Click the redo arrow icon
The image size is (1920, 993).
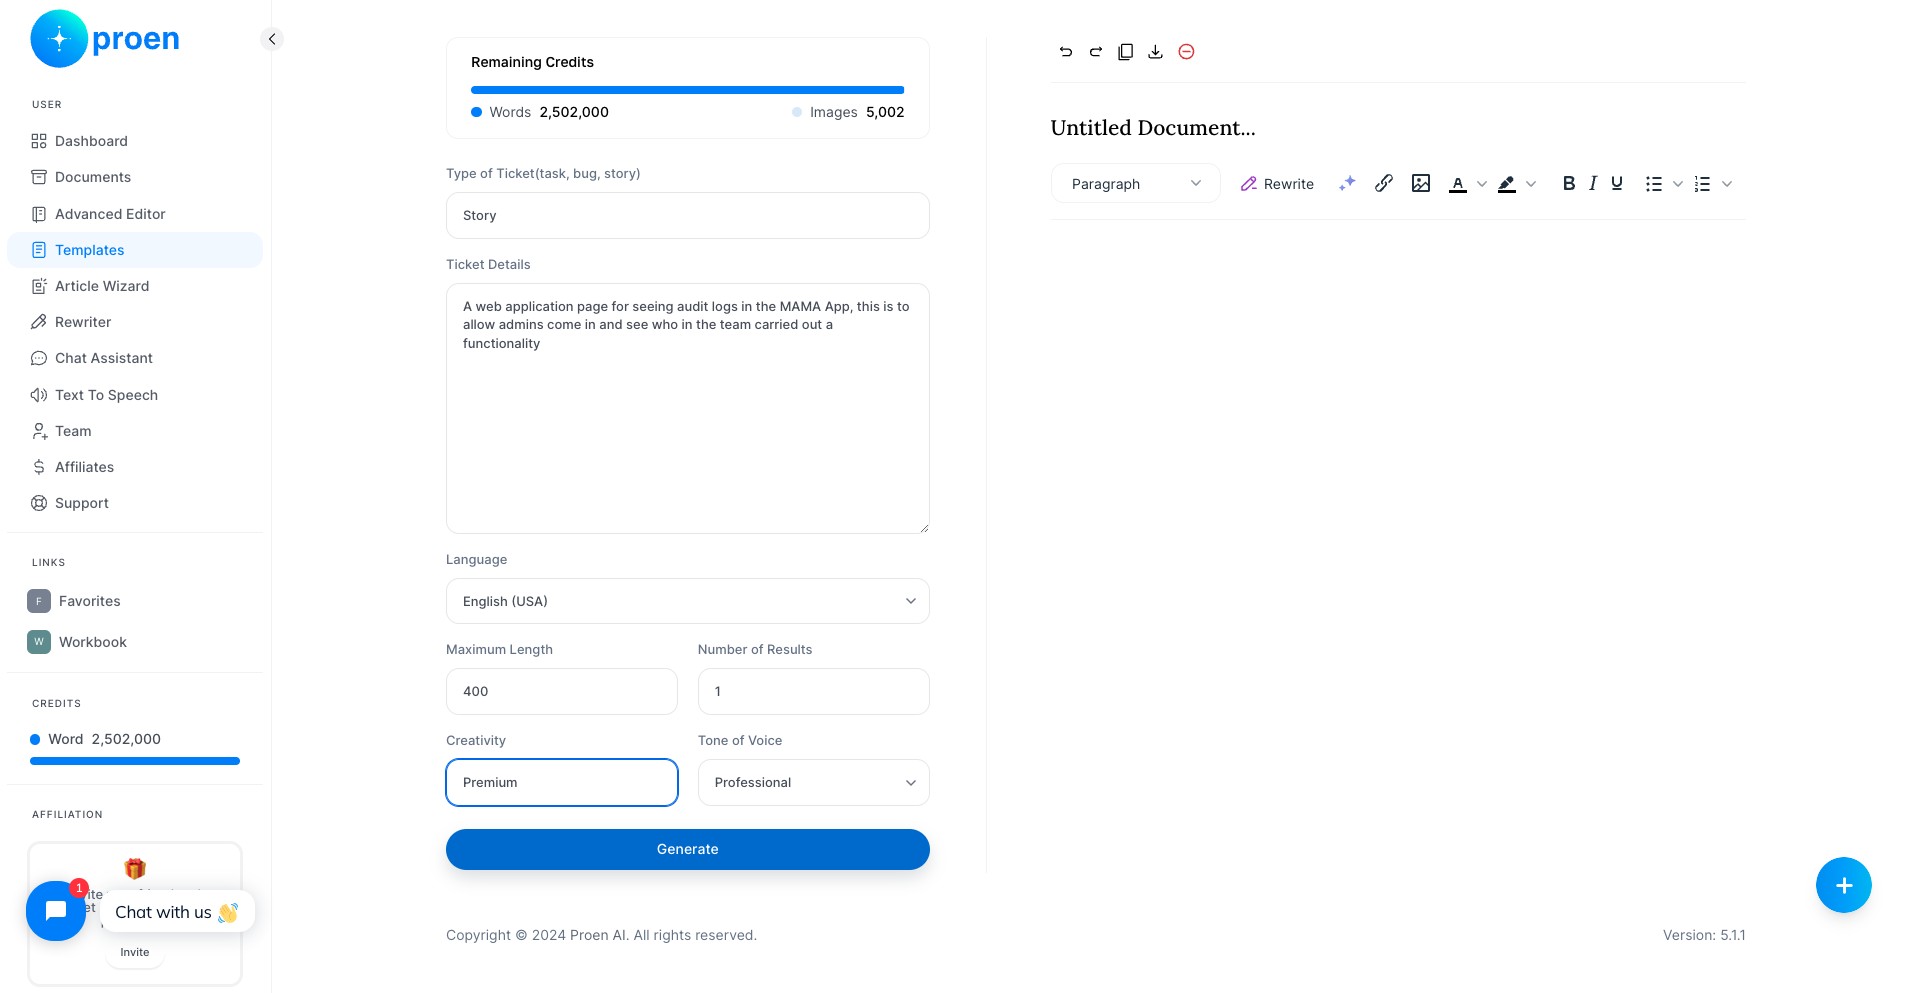click(1096, 52)
